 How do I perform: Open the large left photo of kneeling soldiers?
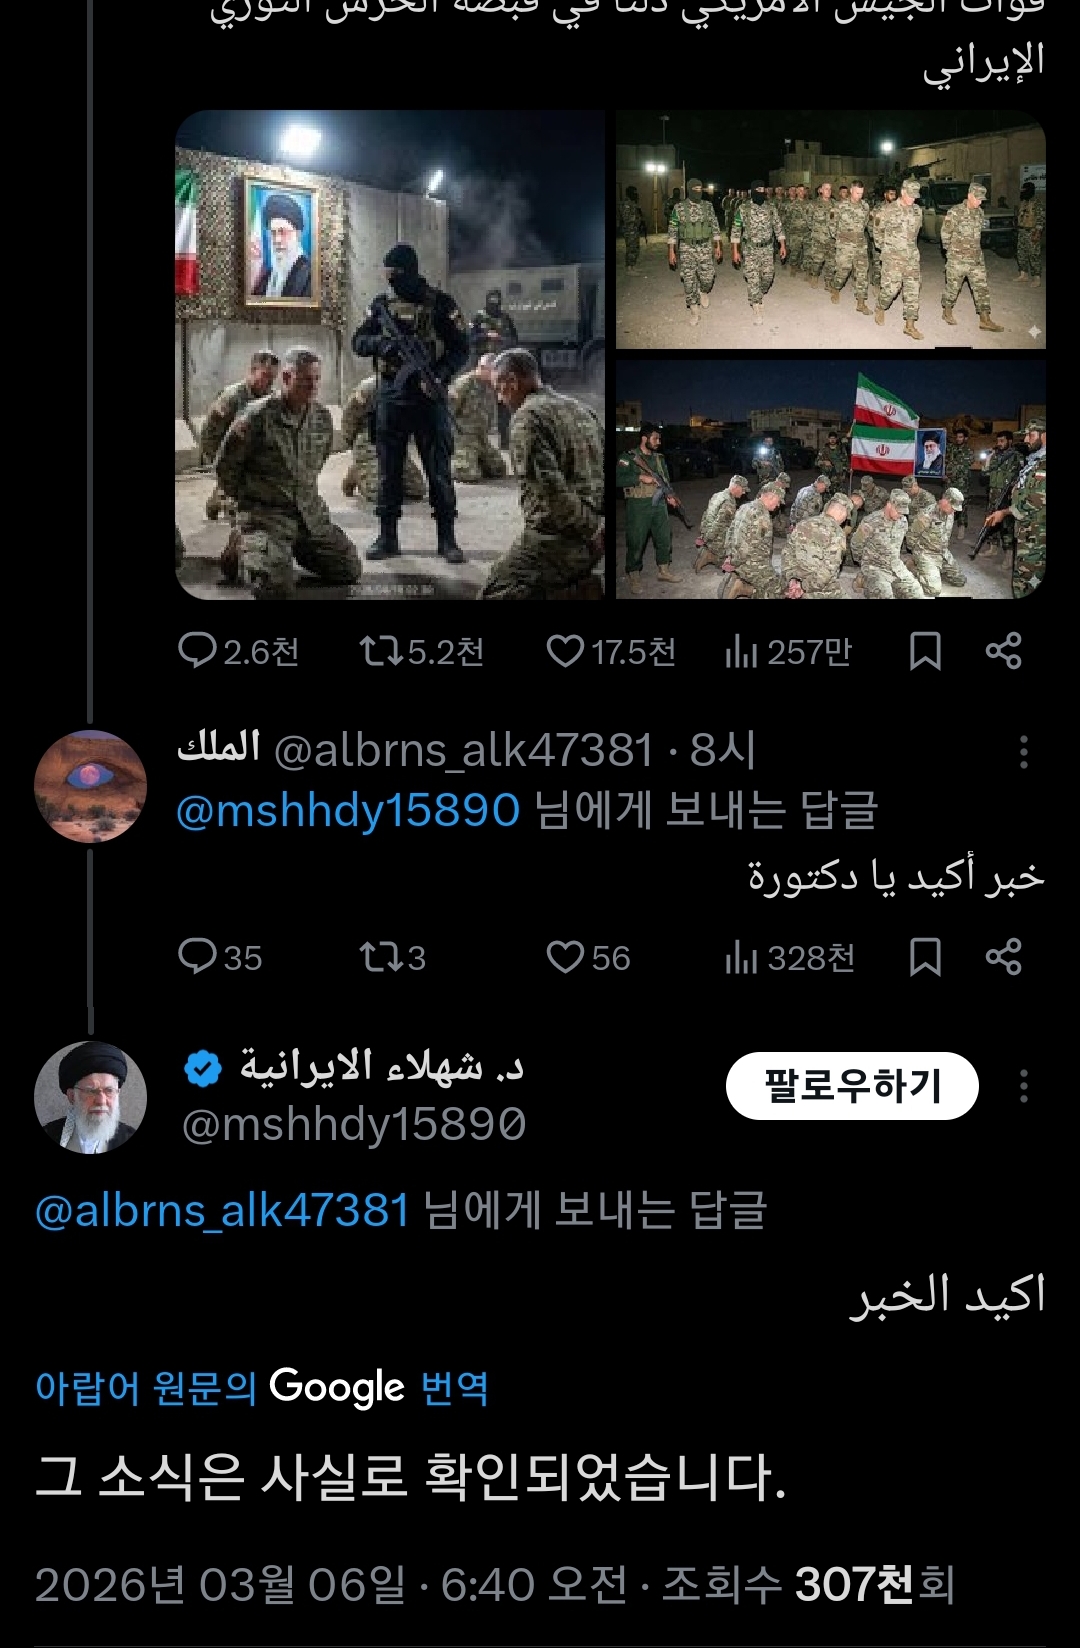(390, 355)
